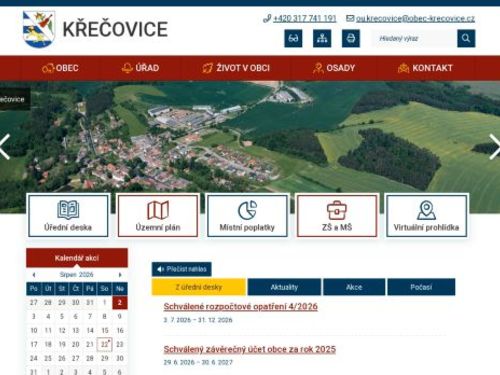Open the KONTAKT menu
Image resolution: width=500 pixels, height=375 pixels.
click(x=425, y=68)
